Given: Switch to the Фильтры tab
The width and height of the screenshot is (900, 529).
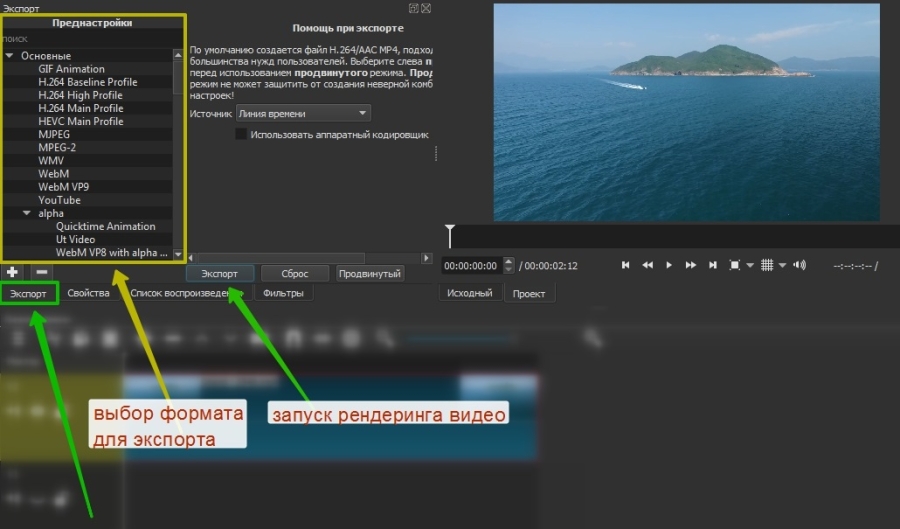Looking at the screenshot, I should coord(283,293).
